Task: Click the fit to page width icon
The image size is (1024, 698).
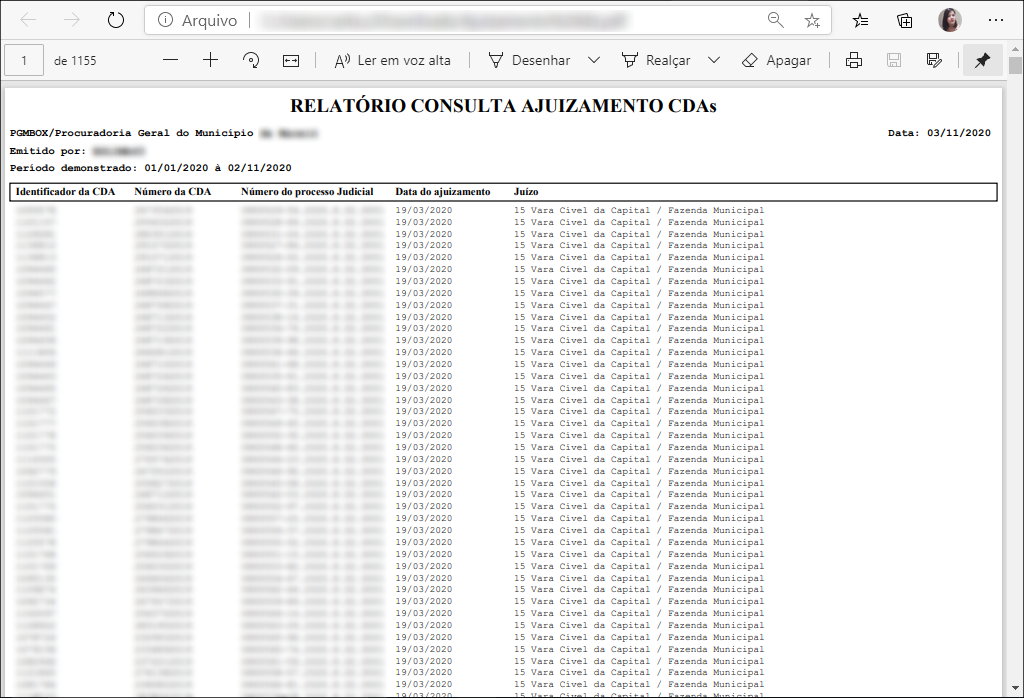Action: pyautogui.click(x=291, y=60)
